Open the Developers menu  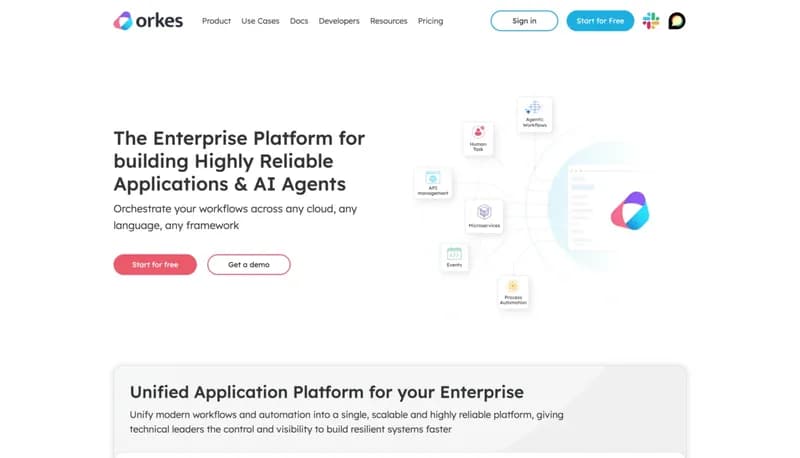339,21
